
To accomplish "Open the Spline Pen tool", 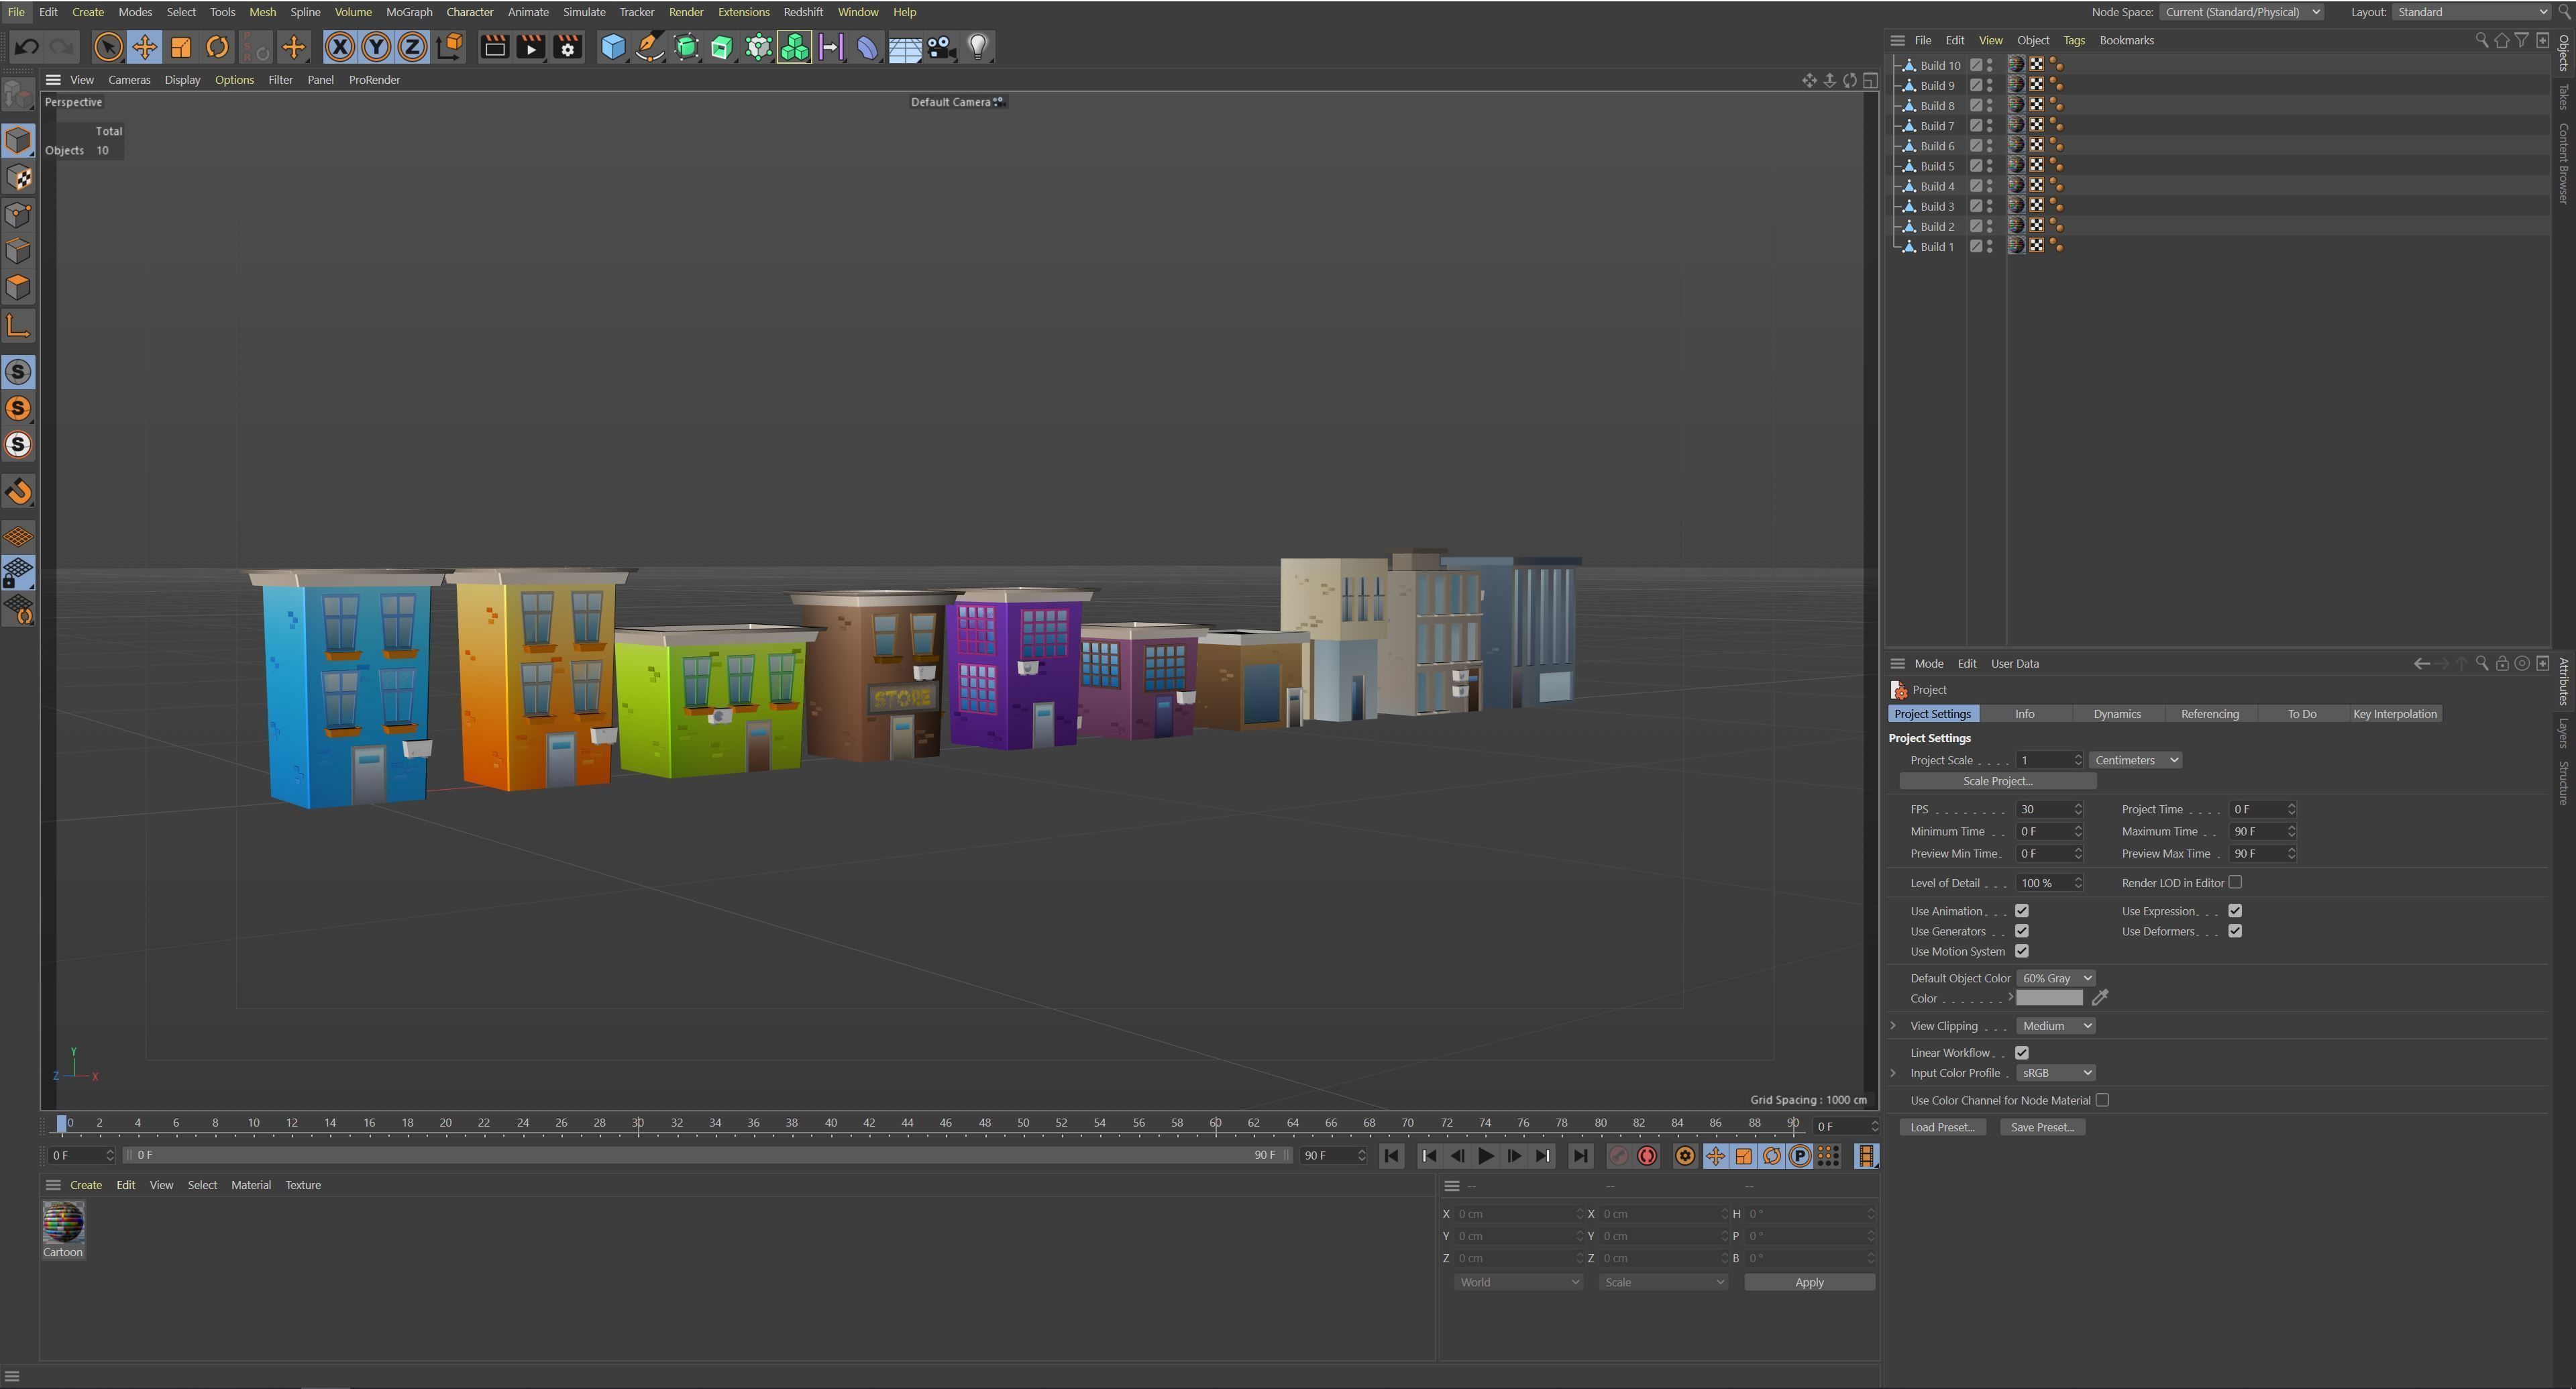I will [650, 47].
